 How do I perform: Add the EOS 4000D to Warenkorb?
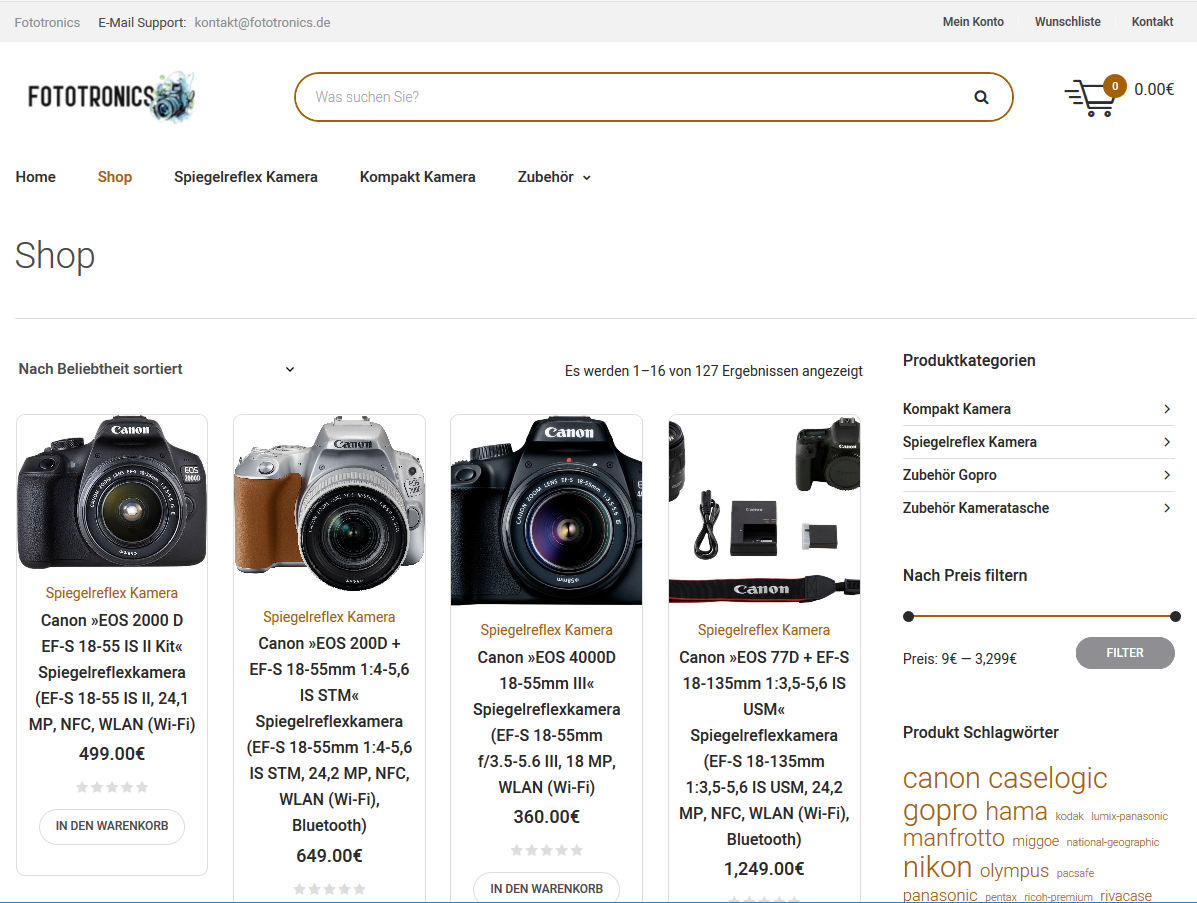pos(547,888)
